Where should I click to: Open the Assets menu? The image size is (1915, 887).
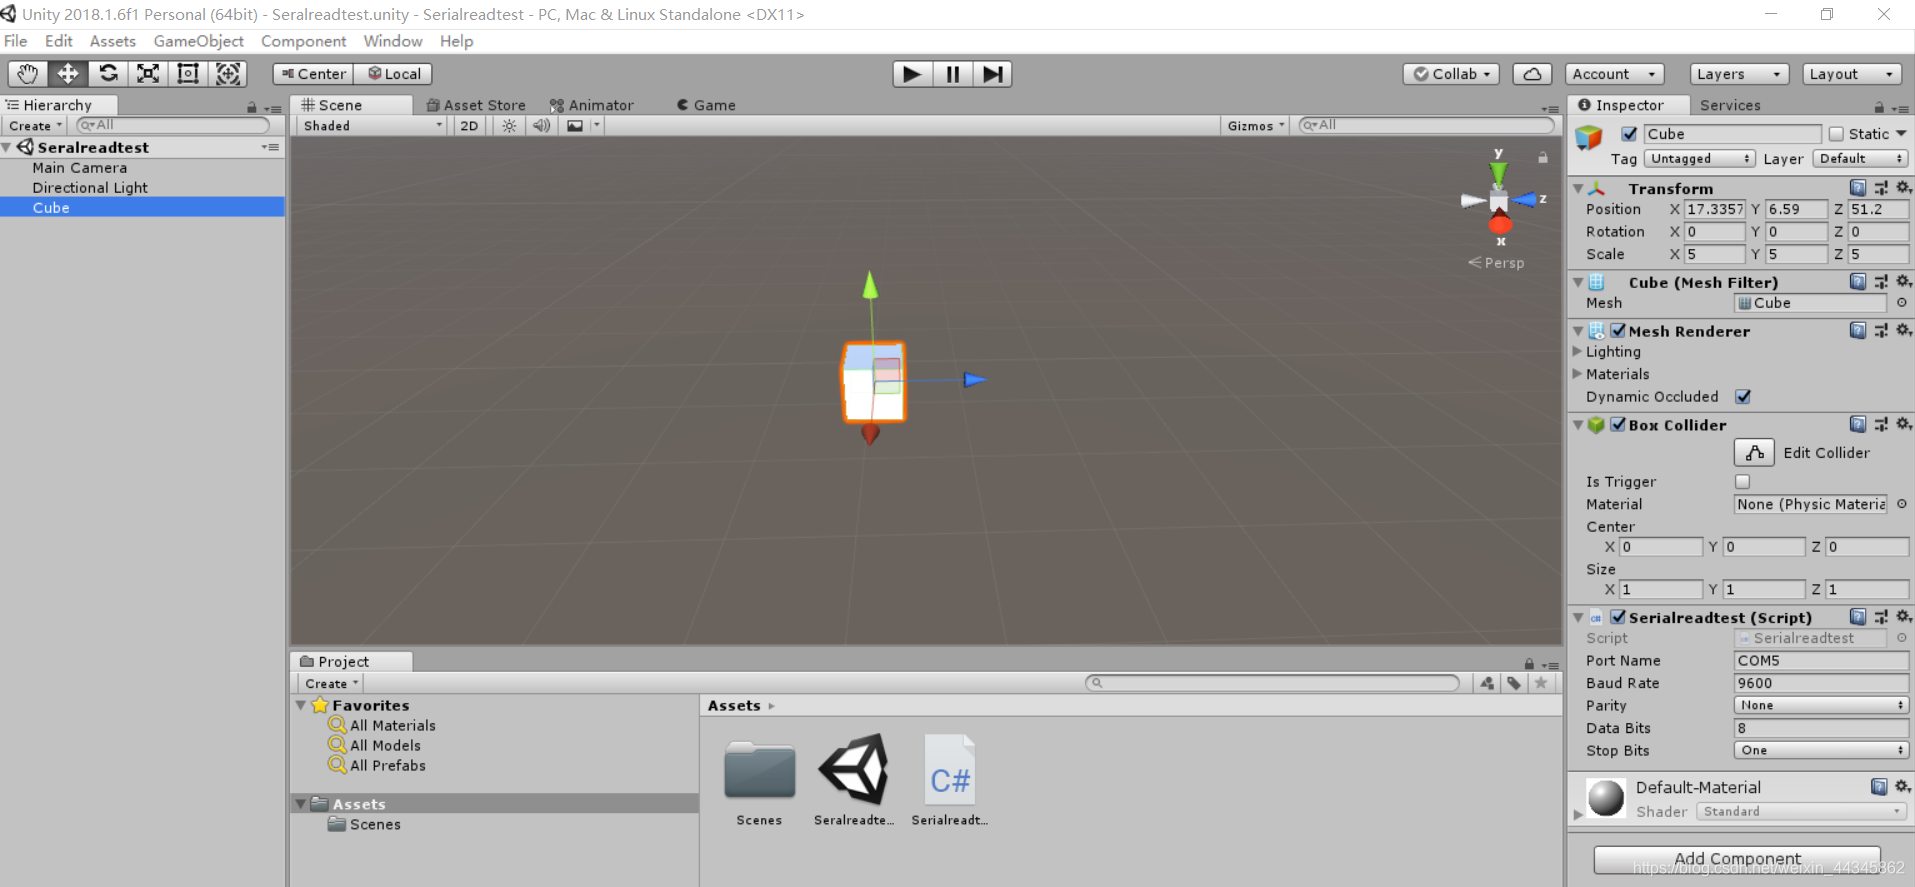click(112, 41)
